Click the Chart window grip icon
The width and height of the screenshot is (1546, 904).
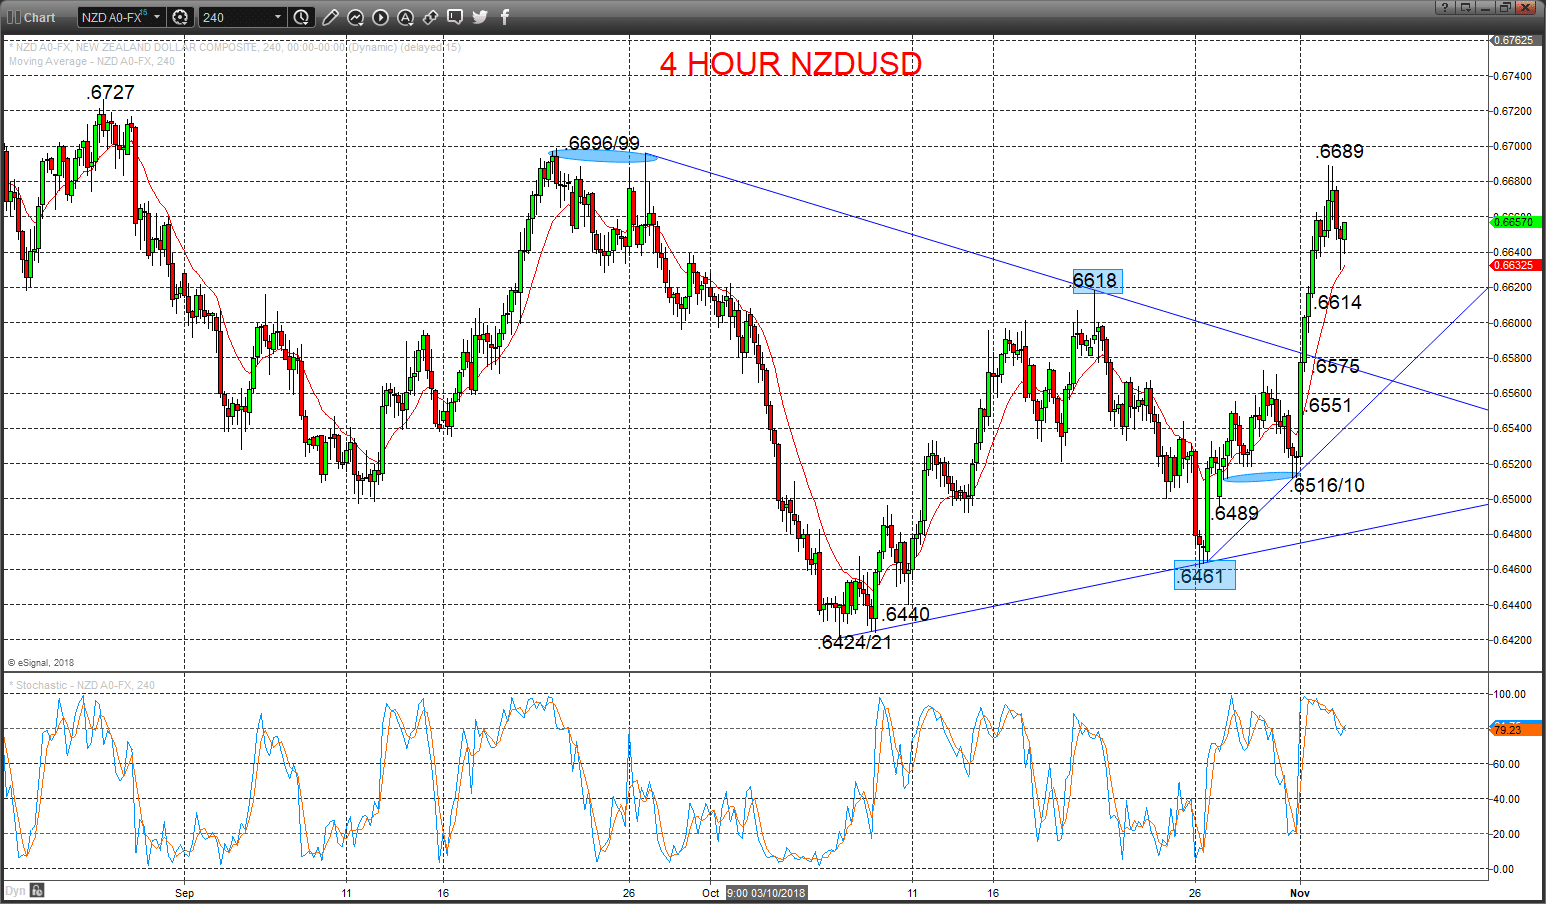pos(14,17)
